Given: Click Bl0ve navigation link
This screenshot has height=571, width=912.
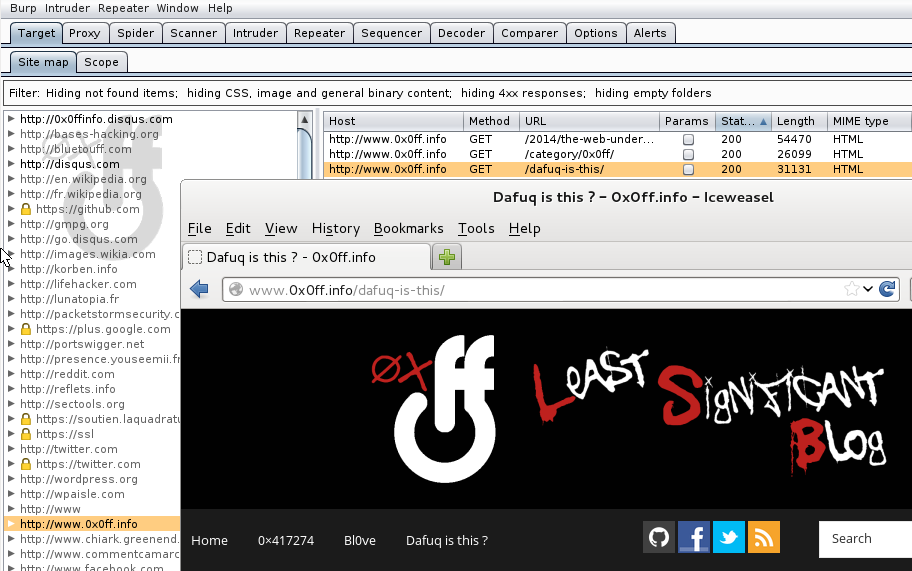Looking at the screenshot, I should (x=359, y=540).
